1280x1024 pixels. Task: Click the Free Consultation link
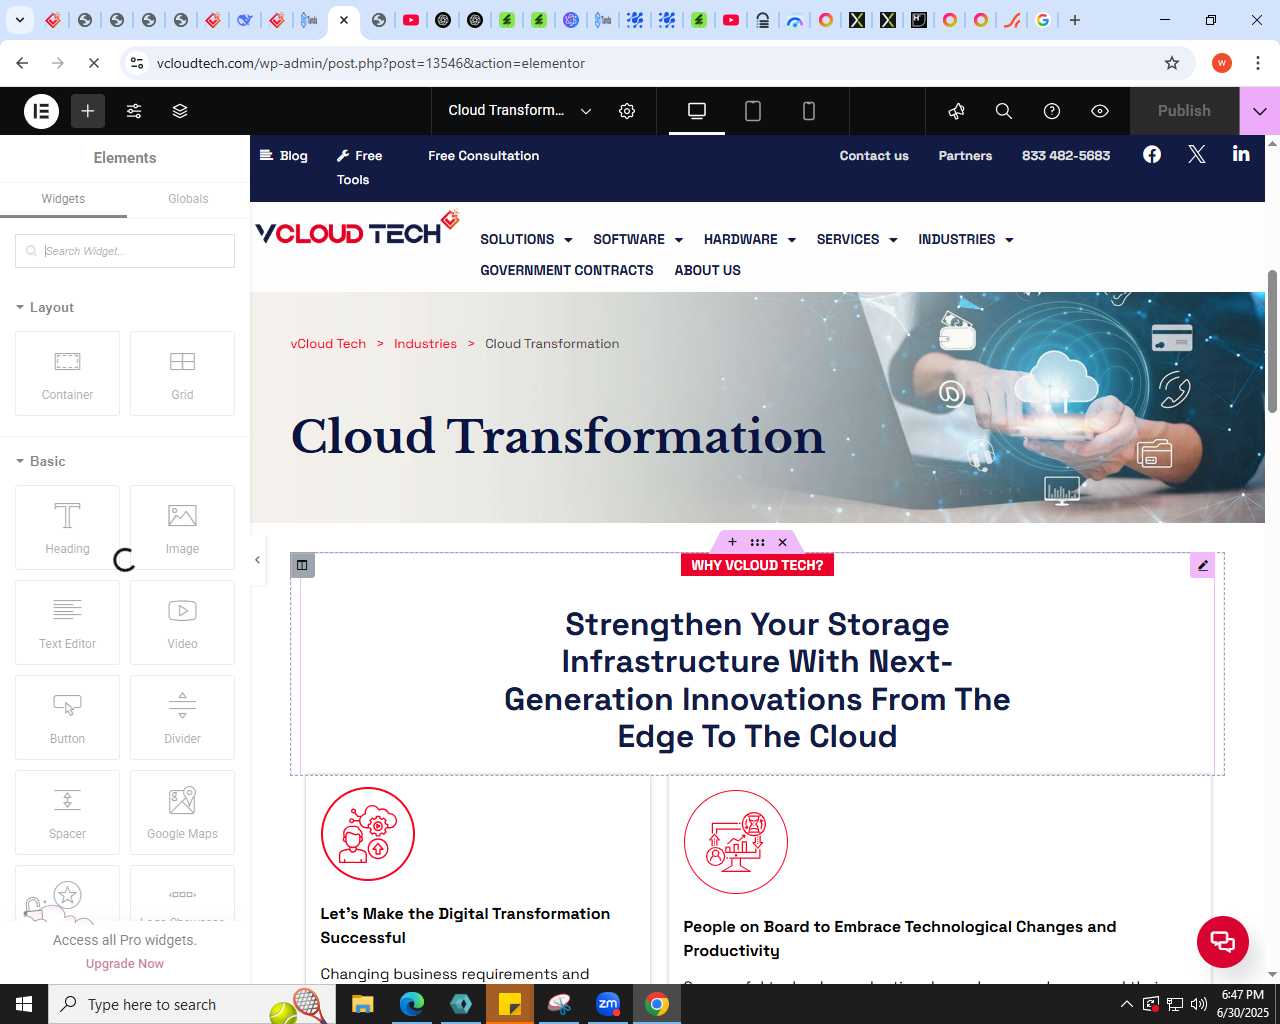pyautogui.click(x=483, y=156)
